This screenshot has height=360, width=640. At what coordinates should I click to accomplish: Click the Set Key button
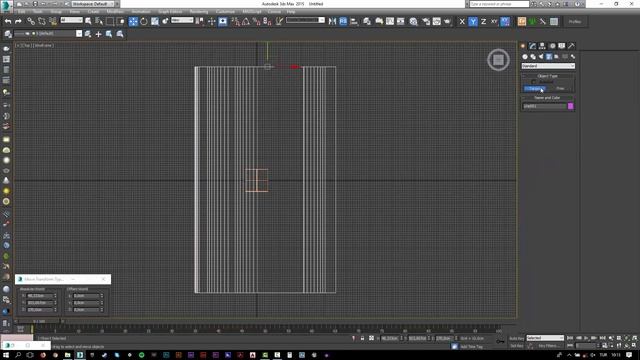516,346
